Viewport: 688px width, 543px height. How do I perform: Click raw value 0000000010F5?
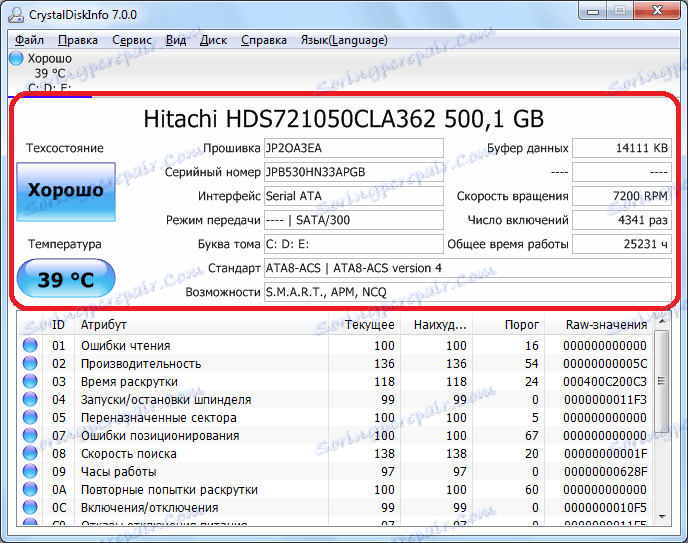[605, 507]
